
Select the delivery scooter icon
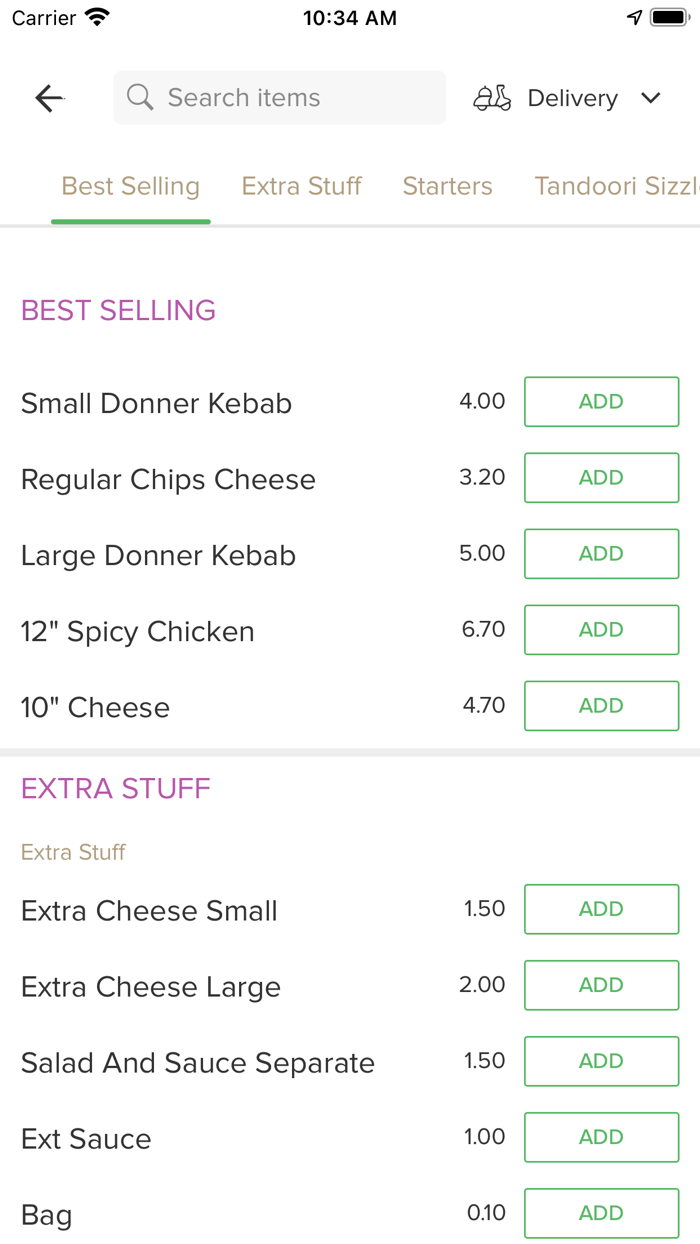tap(491, 97)
